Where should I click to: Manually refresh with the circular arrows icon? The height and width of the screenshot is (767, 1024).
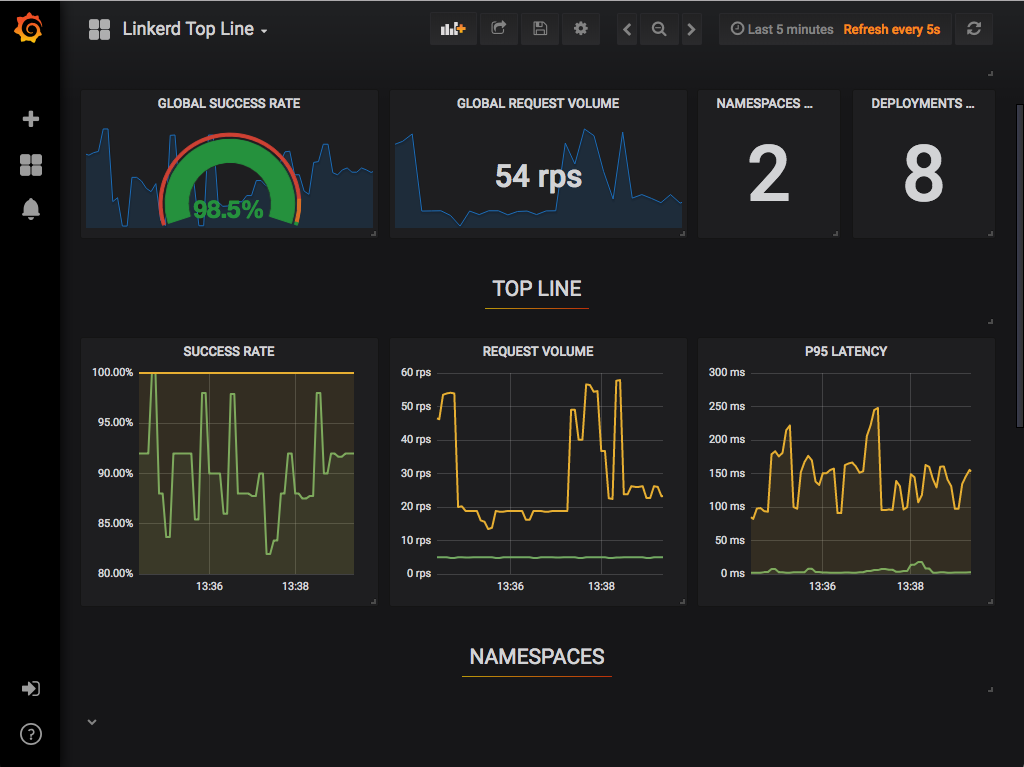click(973, 29)
